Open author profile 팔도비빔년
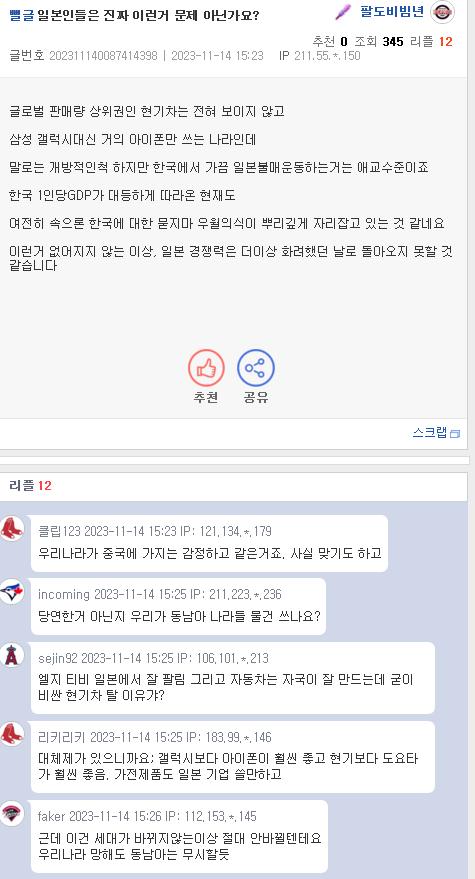Image resolution: width=475 pixels, height=879 pixels. click(391, 12)
